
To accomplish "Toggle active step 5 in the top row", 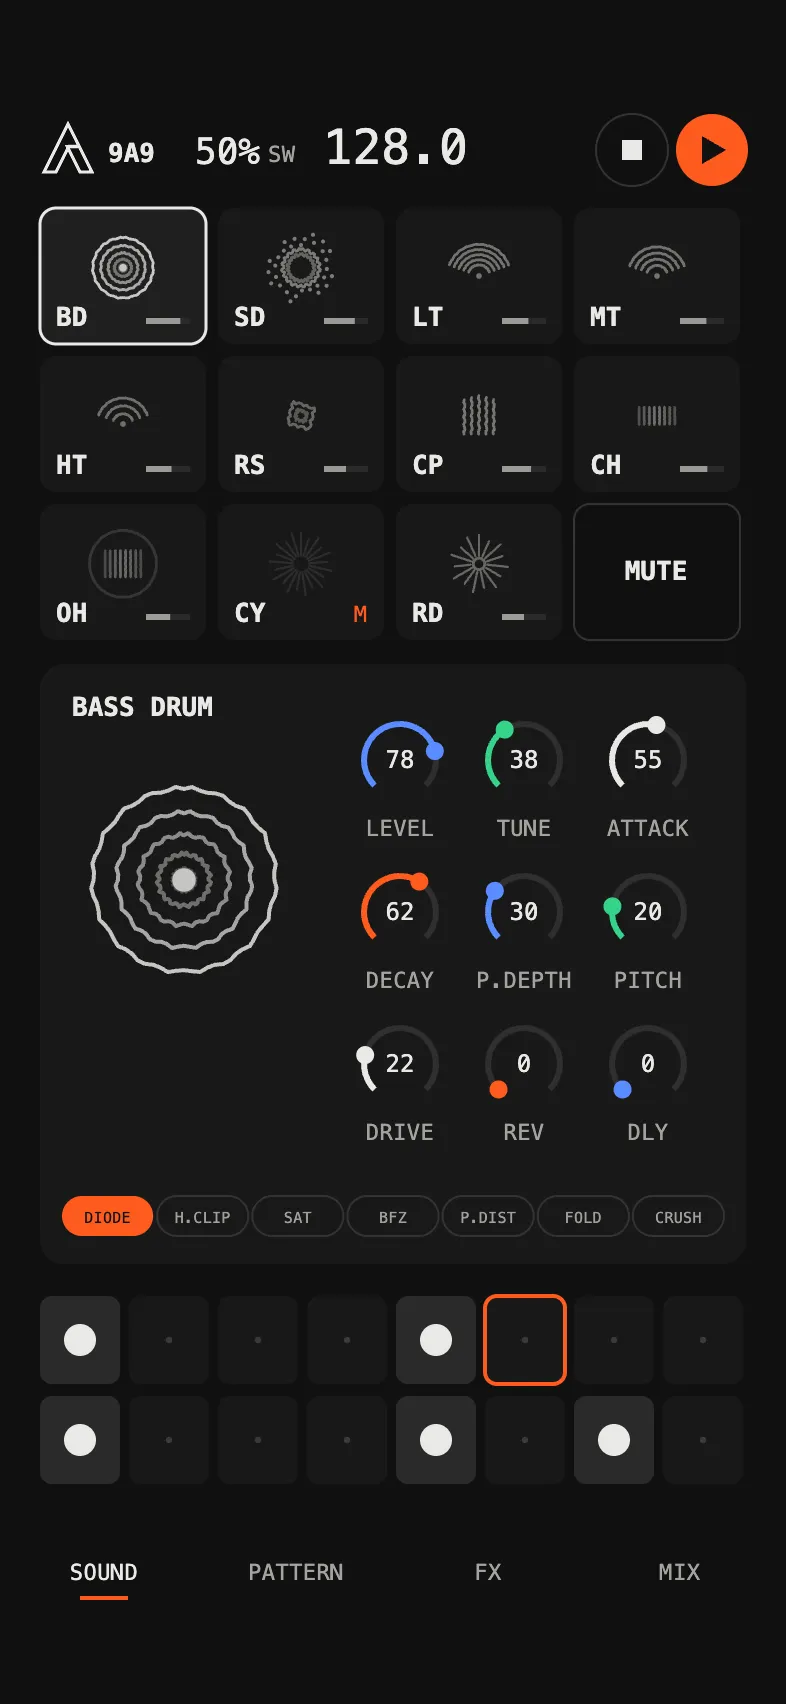I will pyautogui.click(x=436, y=1340).
